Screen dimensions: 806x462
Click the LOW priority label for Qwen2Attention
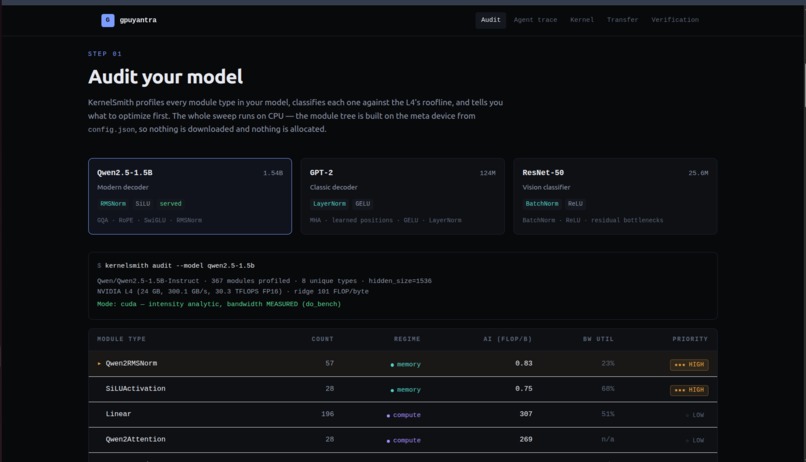tap(694, 440)
